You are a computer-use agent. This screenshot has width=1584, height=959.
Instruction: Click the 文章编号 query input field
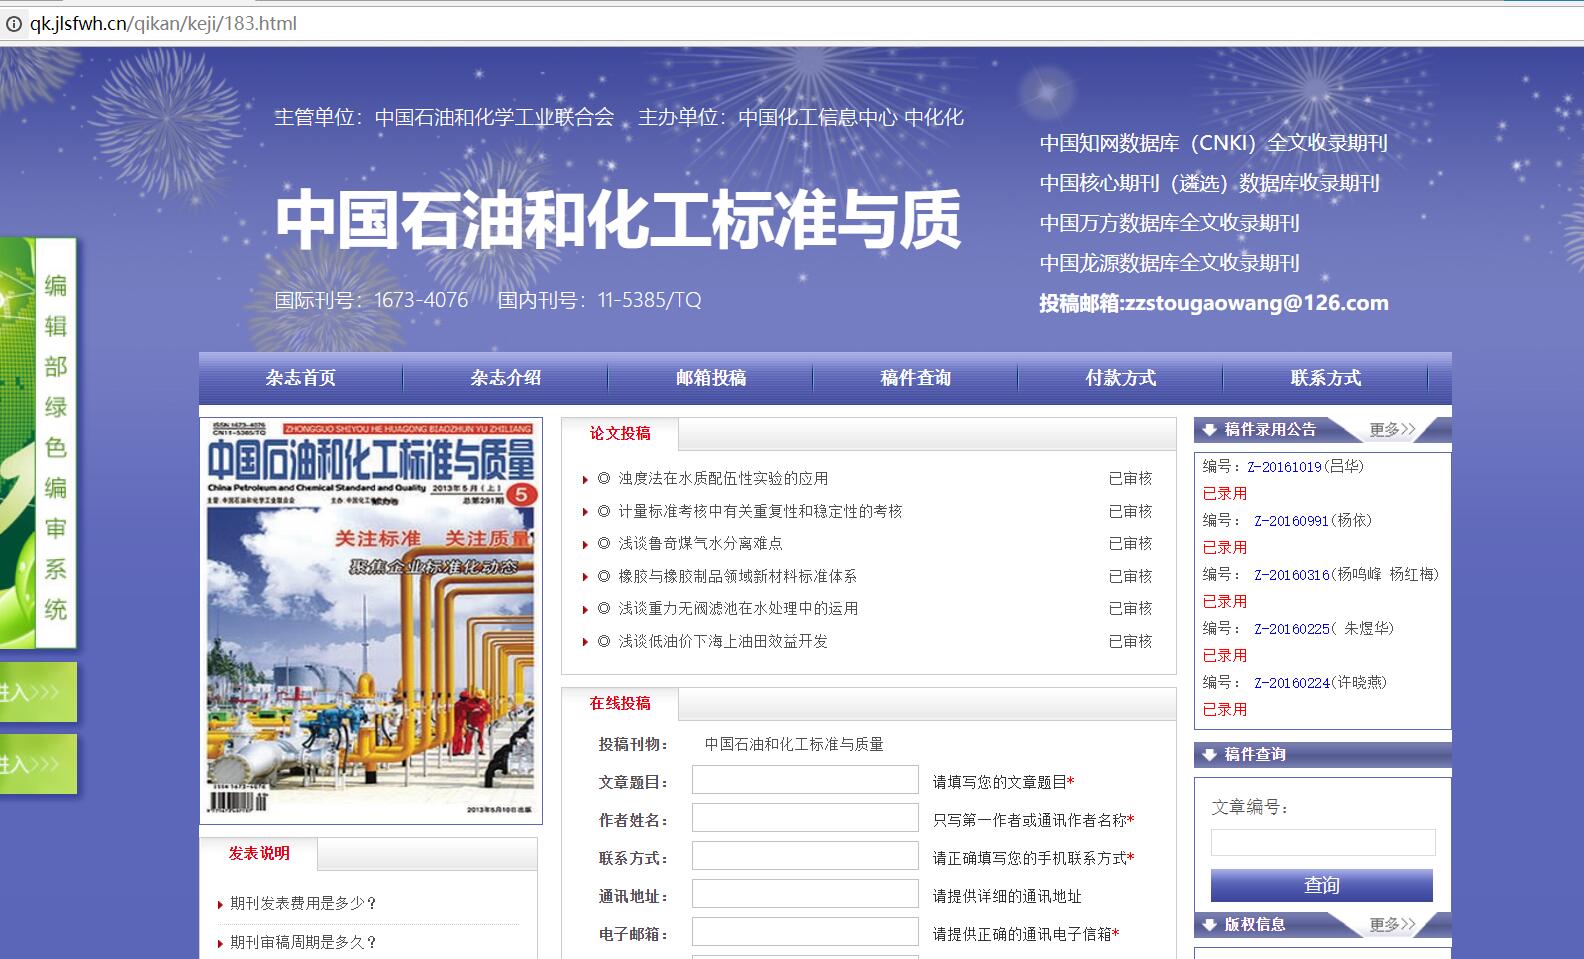(1323, 842)
